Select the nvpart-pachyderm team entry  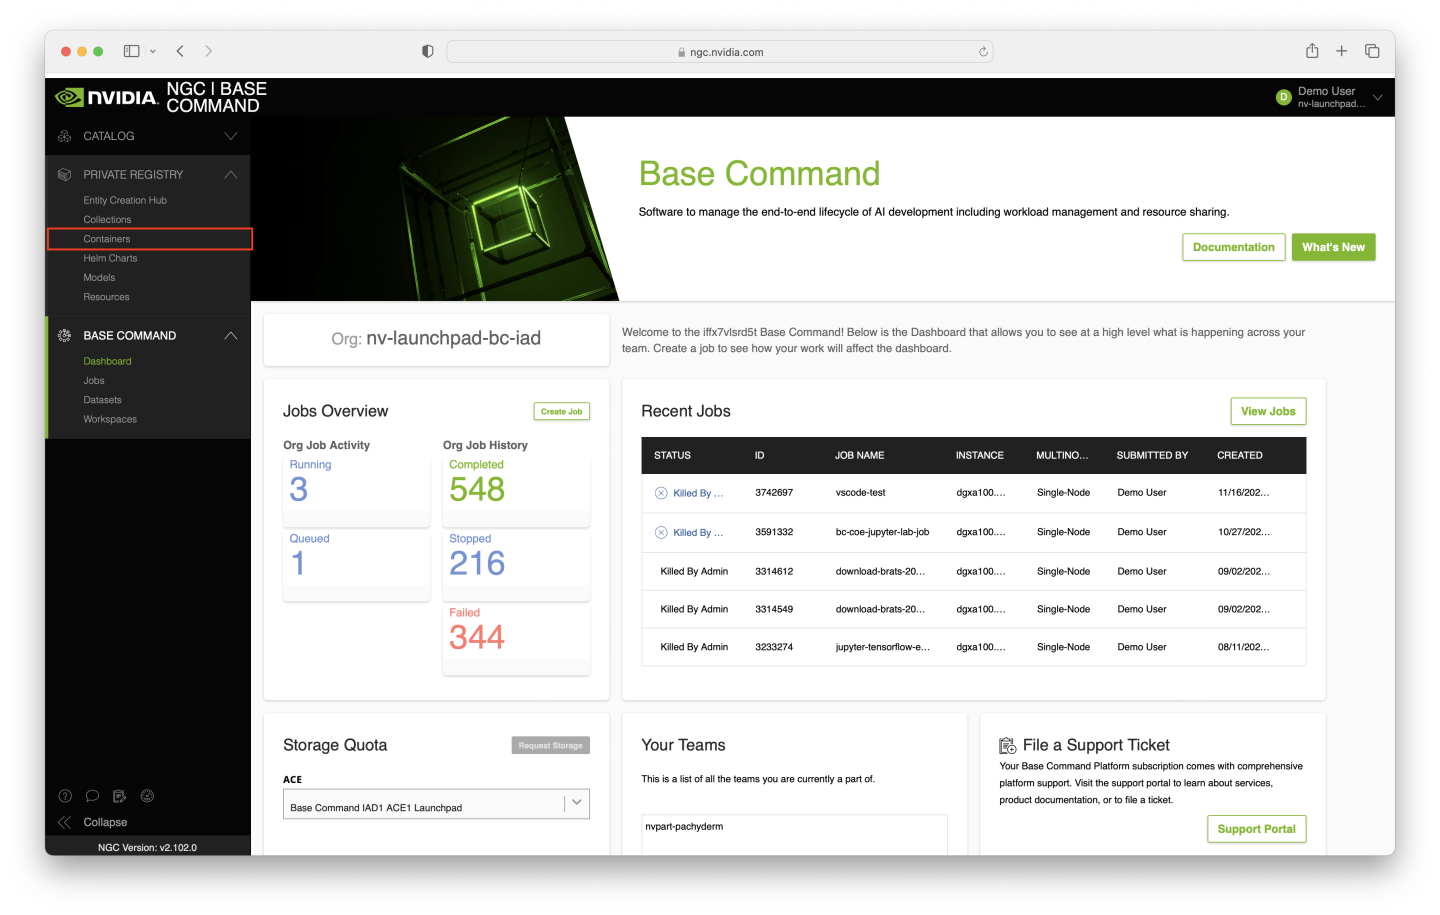pyautogui.click(x=684, y=827)
